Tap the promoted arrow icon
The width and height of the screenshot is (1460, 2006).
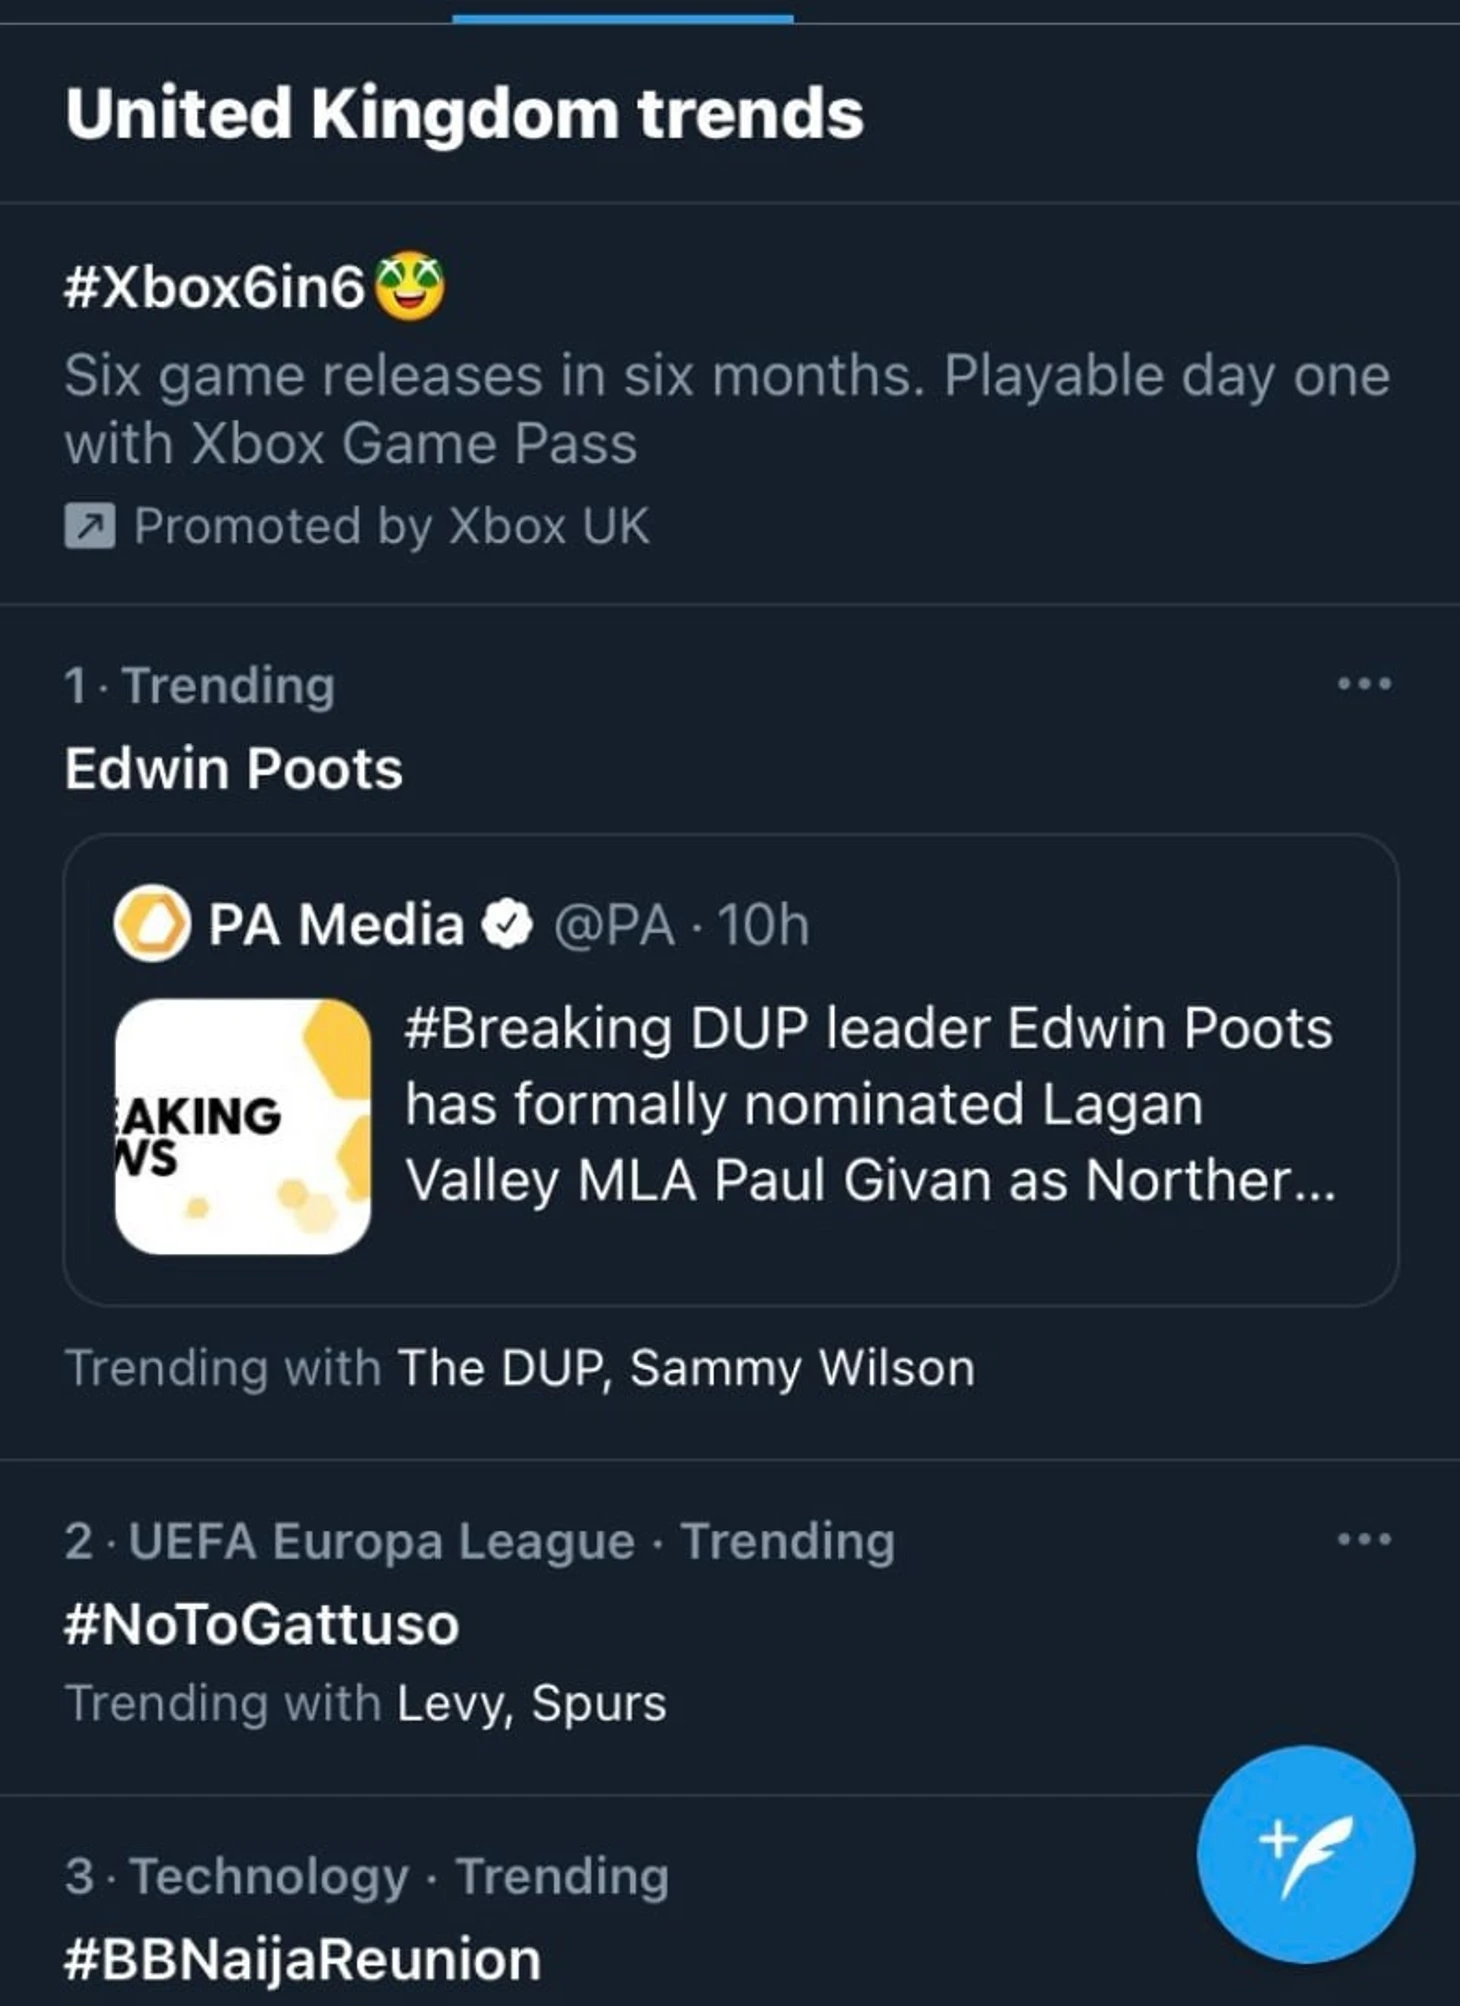(90, 526)
